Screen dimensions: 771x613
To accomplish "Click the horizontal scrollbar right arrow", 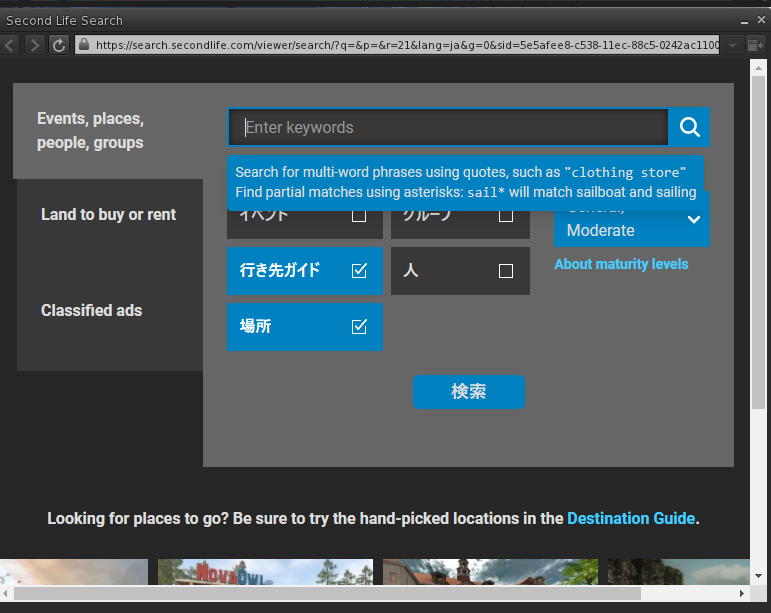I will (x=742, y=593).
